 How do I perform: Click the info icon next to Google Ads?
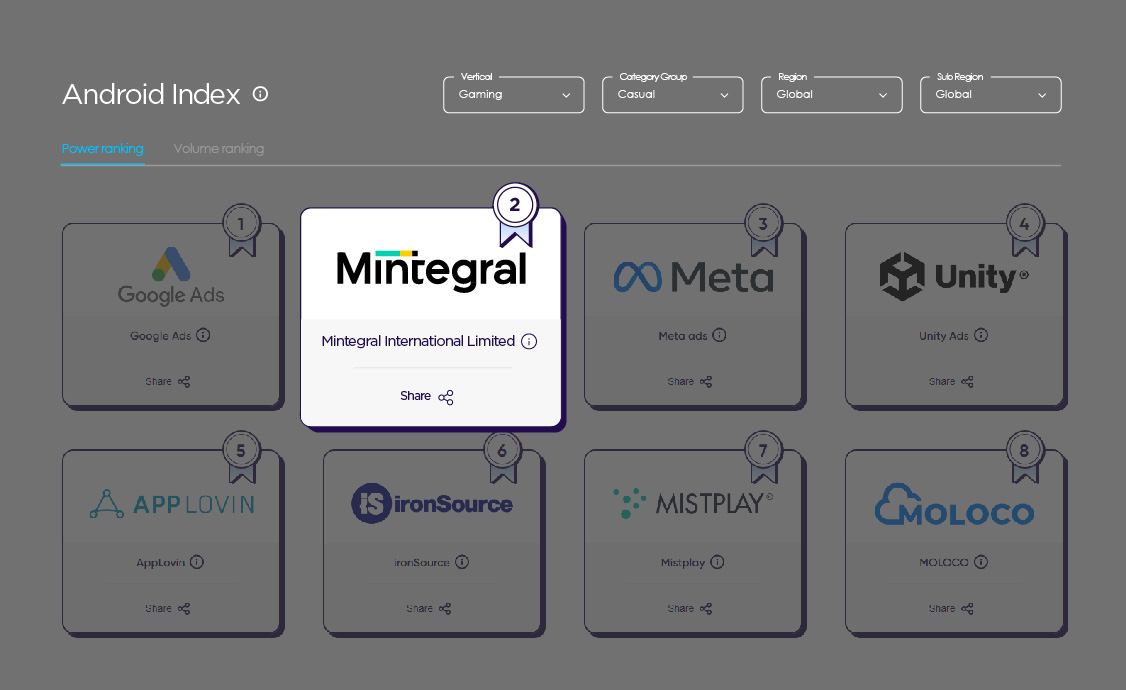[203, 335]
